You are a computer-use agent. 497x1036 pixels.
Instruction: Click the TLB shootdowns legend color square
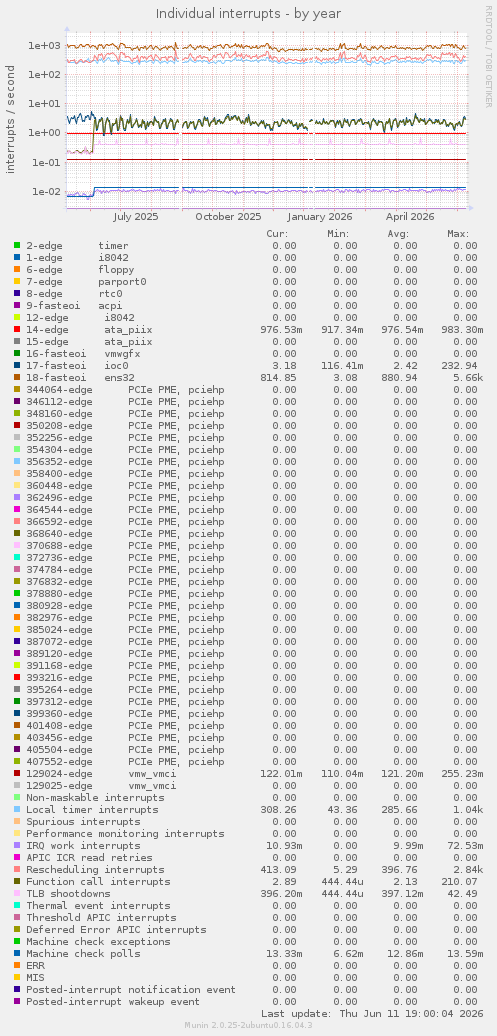click(17, 893)
